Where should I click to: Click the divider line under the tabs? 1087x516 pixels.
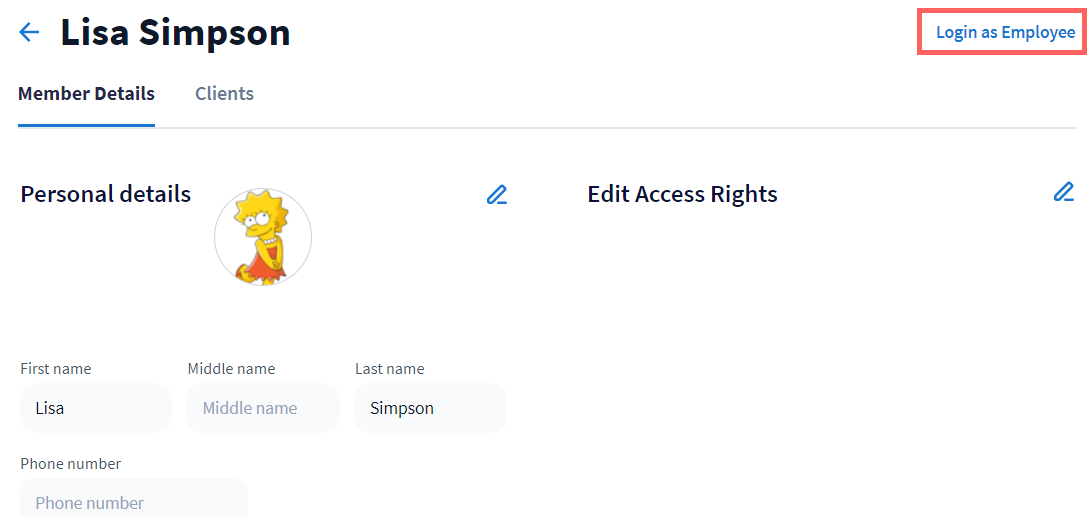(600, 128)
